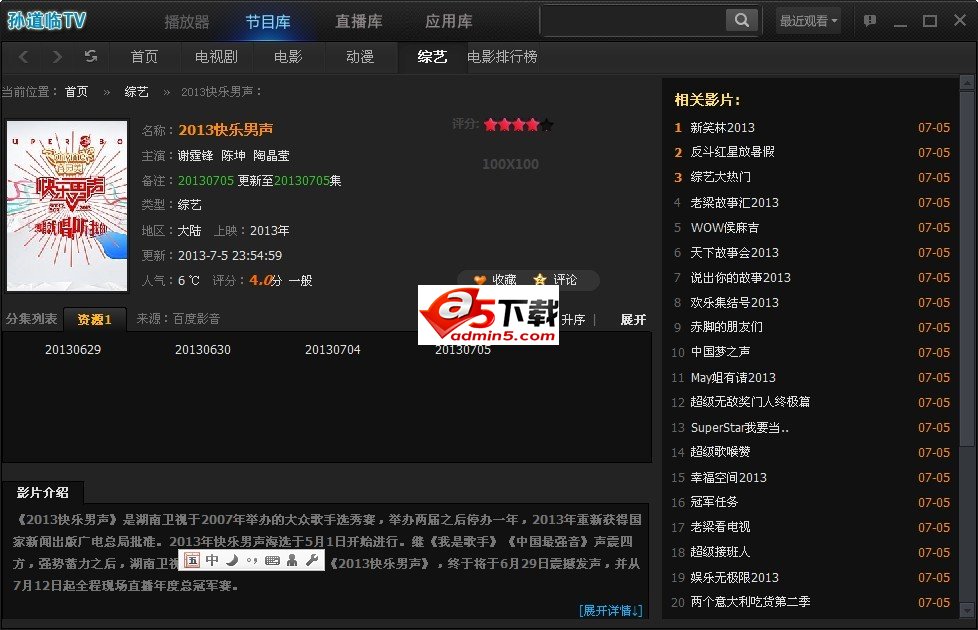Rate the show using the fifth star
This screenshot has height=630, width=978.
[x=546, y=125]
